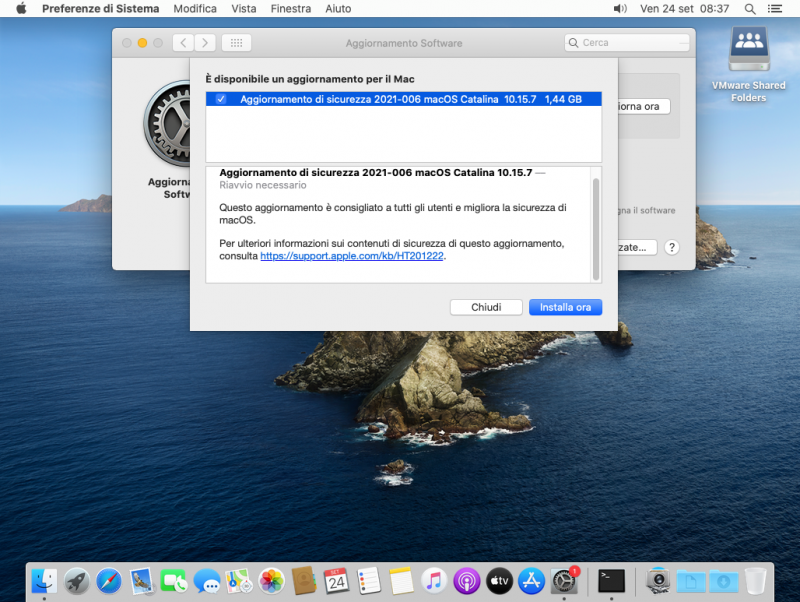Viewport: 800px width, 602px height.
Task: Click the Software Update gear icon
Action: click(167, 123)
